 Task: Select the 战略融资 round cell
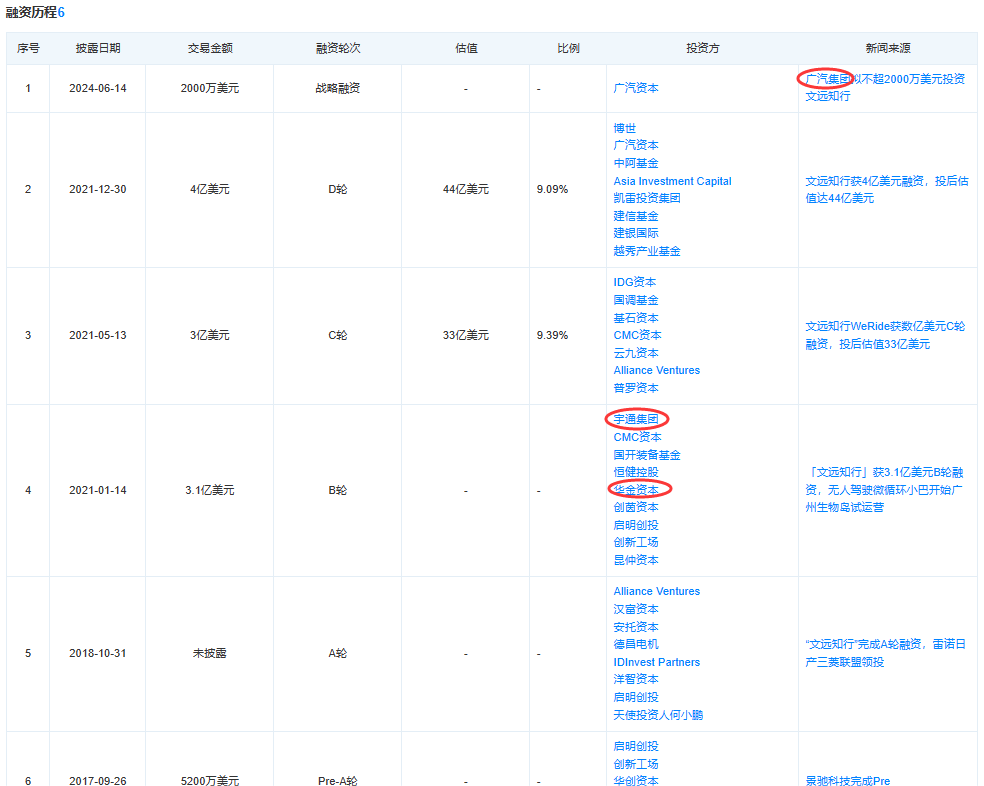pyautogui.click(x=338, y=89)
